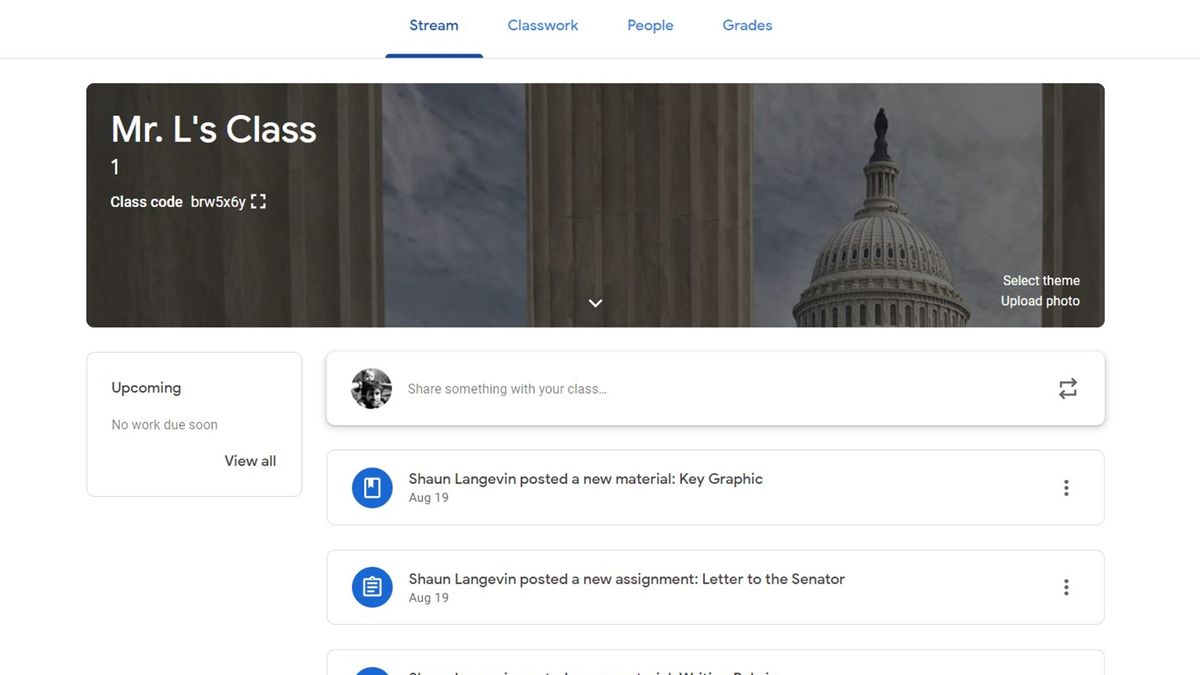The image size is (1200, 675).
Task: Select the Stream tab
Action: pyautogui.click(x=433, y=25)
